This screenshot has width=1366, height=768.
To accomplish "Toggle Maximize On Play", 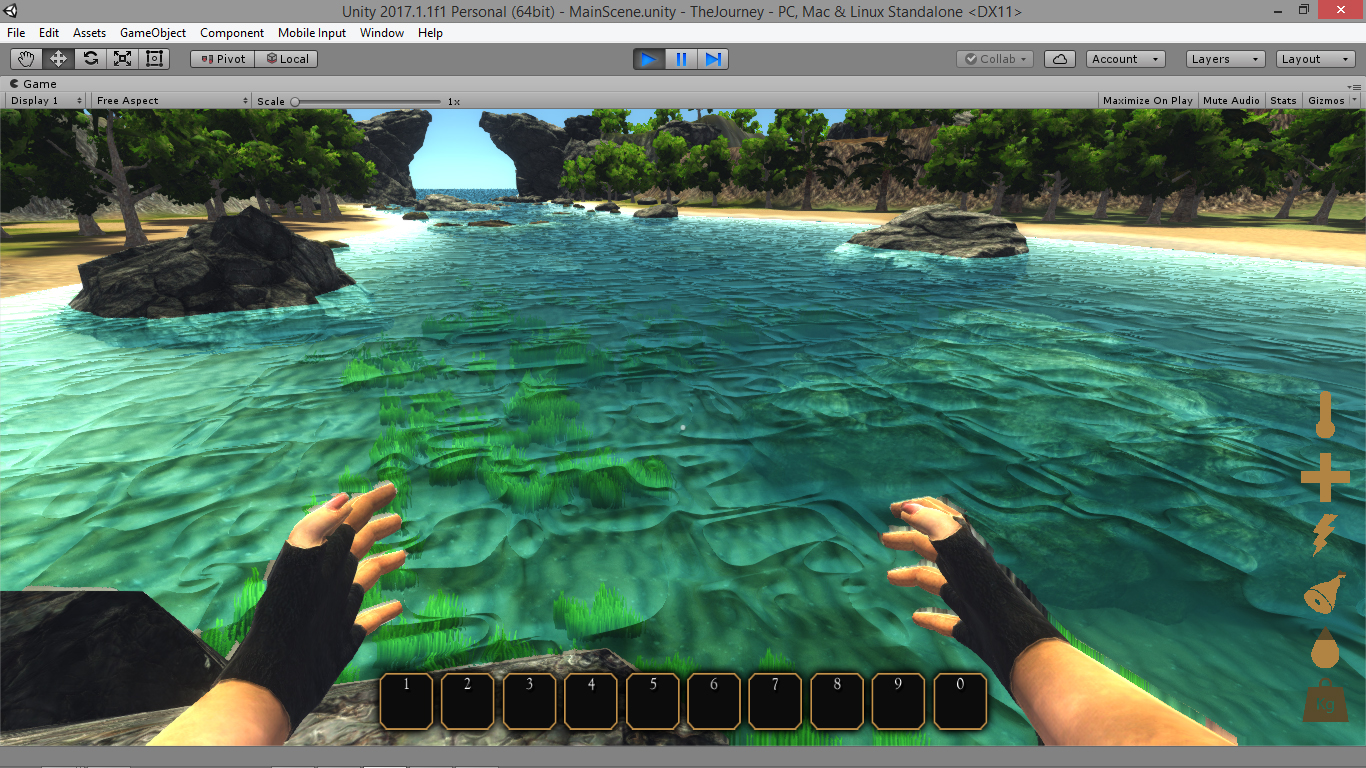I will point(1147,100).
